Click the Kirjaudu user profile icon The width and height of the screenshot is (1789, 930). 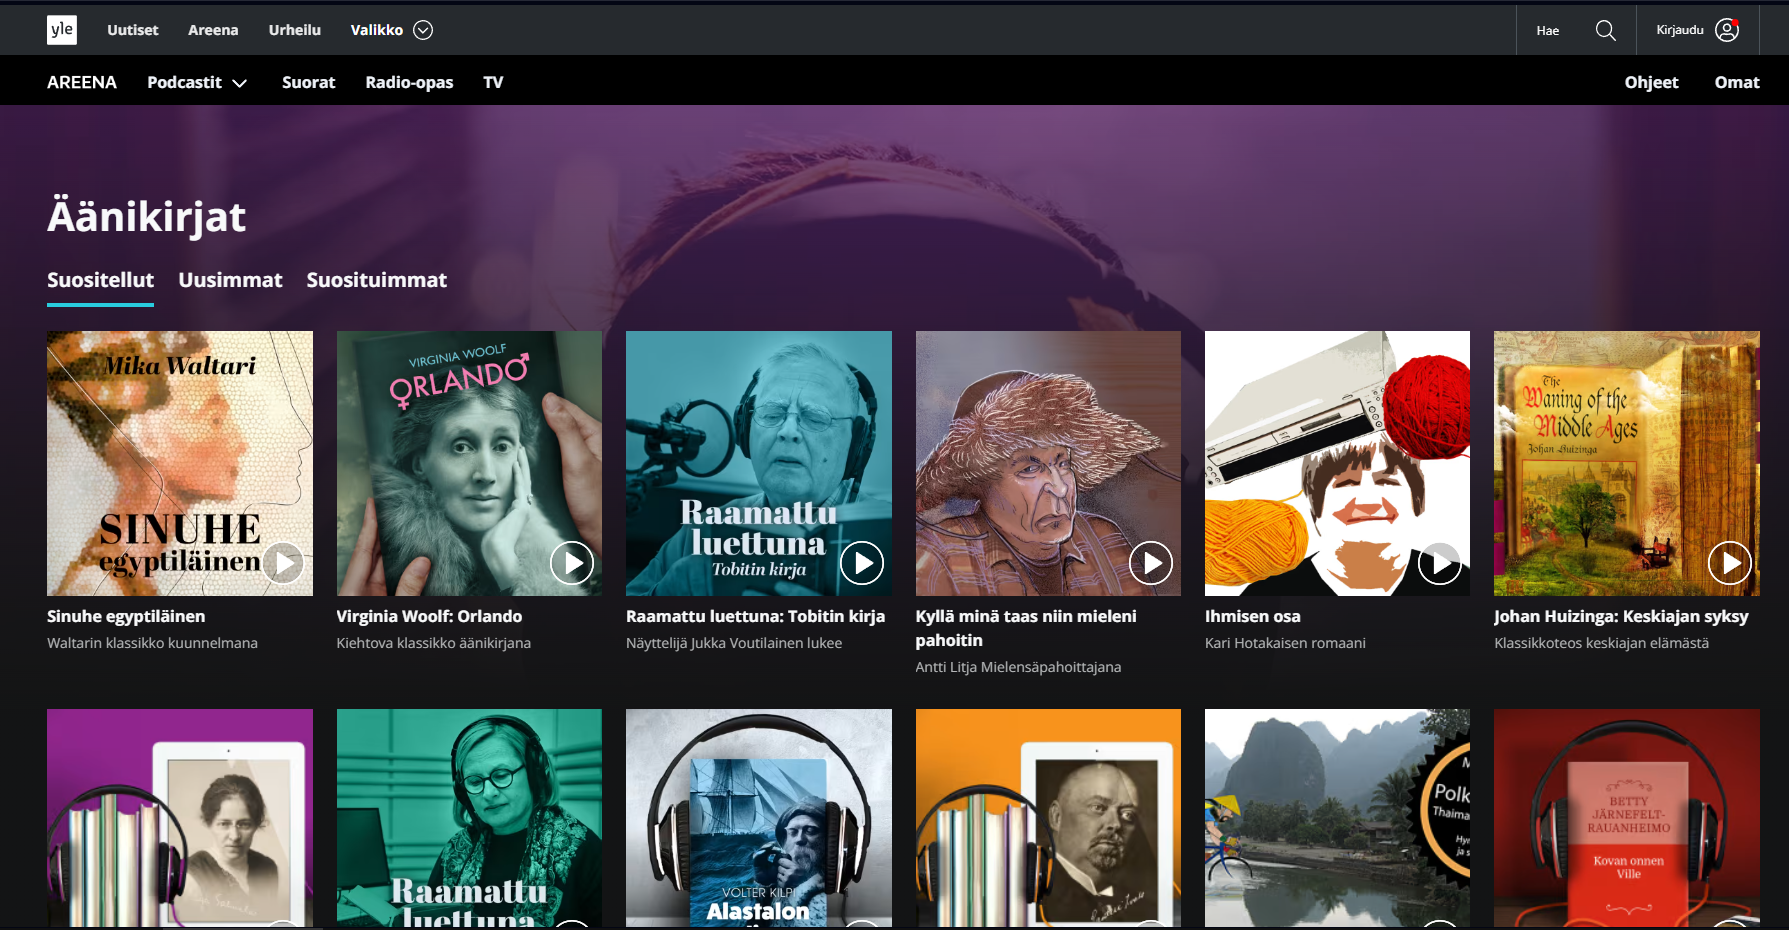1727,30
